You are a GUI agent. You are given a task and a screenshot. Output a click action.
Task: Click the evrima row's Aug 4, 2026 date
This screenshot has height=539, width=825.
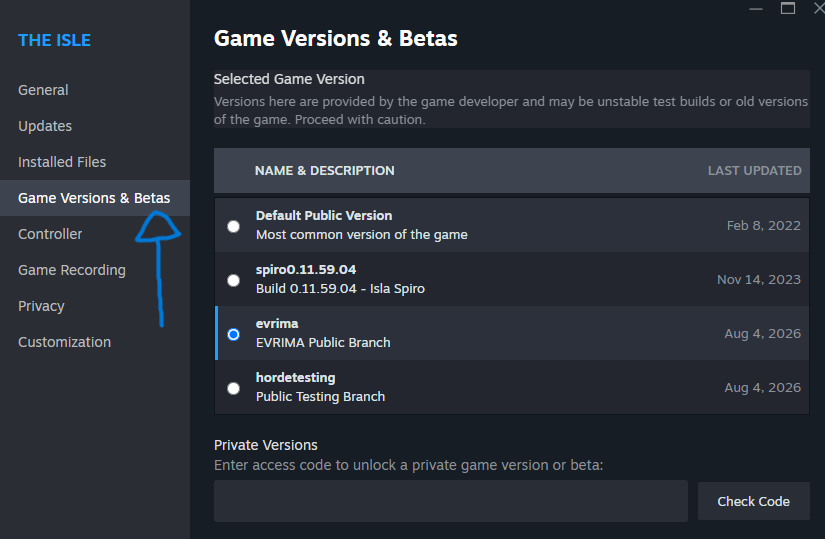point(762,334)
